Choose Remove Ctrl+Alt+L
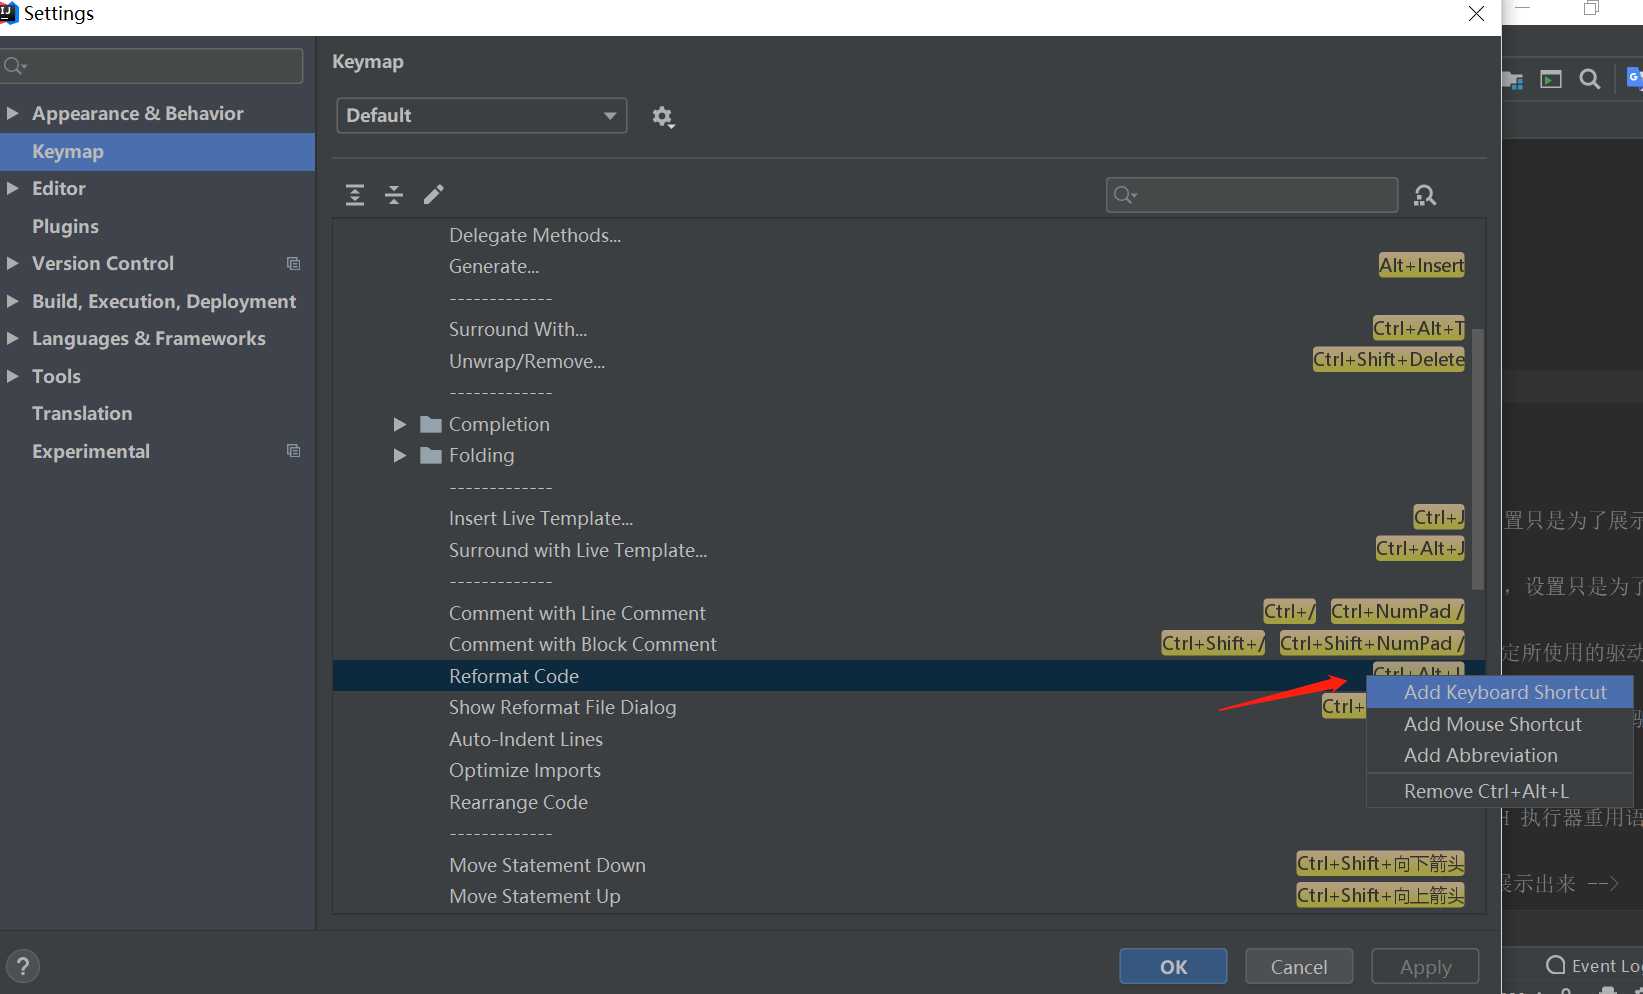The image size is (1643, 994). [1499, 791]
